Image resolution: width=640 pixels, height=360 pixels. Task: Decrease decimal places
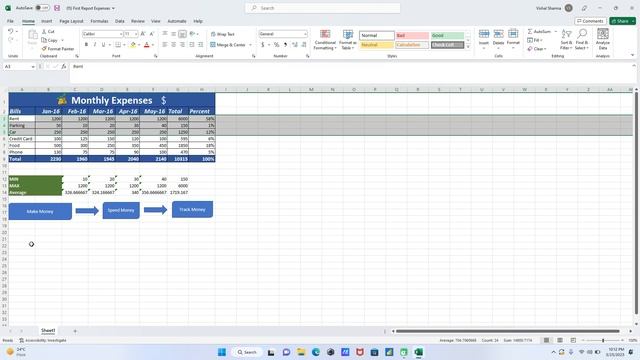coord(304,44)
